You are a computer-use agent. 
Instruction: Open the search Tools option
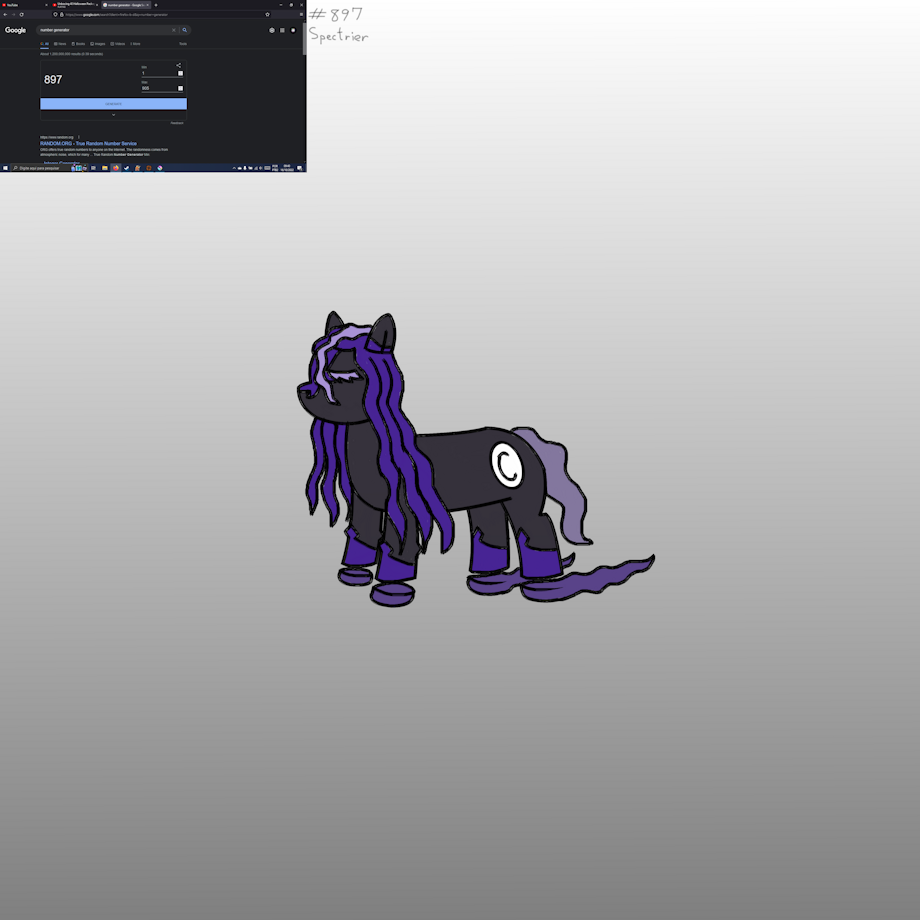[183, 44]
